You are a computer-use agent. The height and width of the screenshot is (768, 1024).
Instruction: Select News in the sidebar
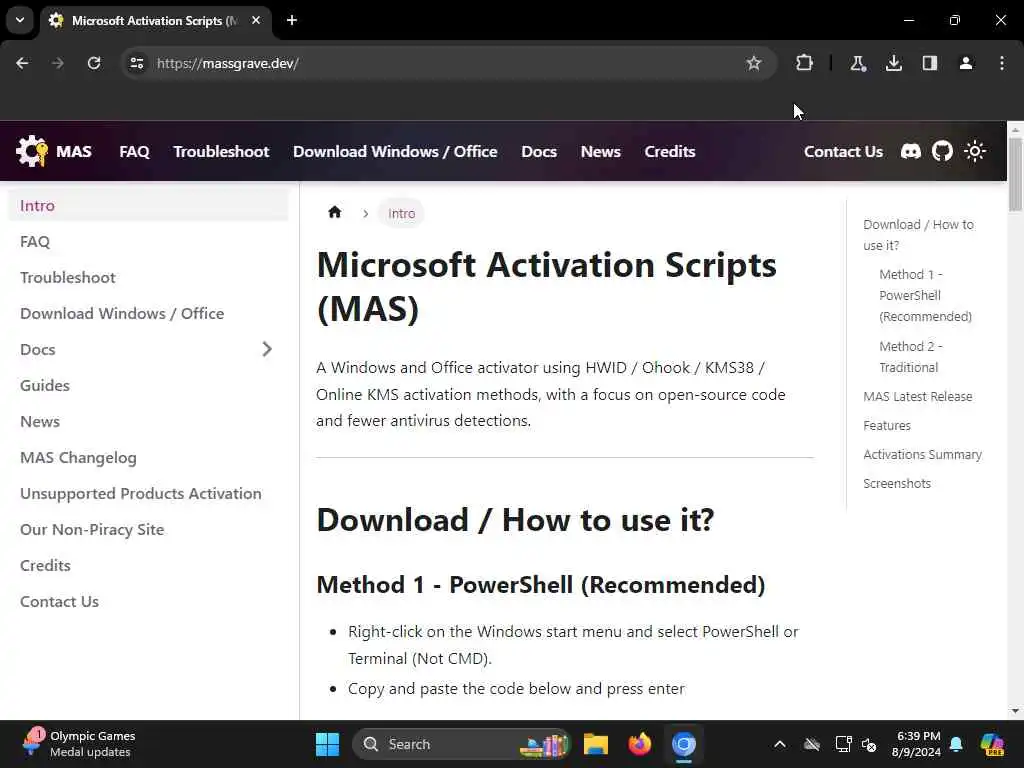click(x=148, y=421)
